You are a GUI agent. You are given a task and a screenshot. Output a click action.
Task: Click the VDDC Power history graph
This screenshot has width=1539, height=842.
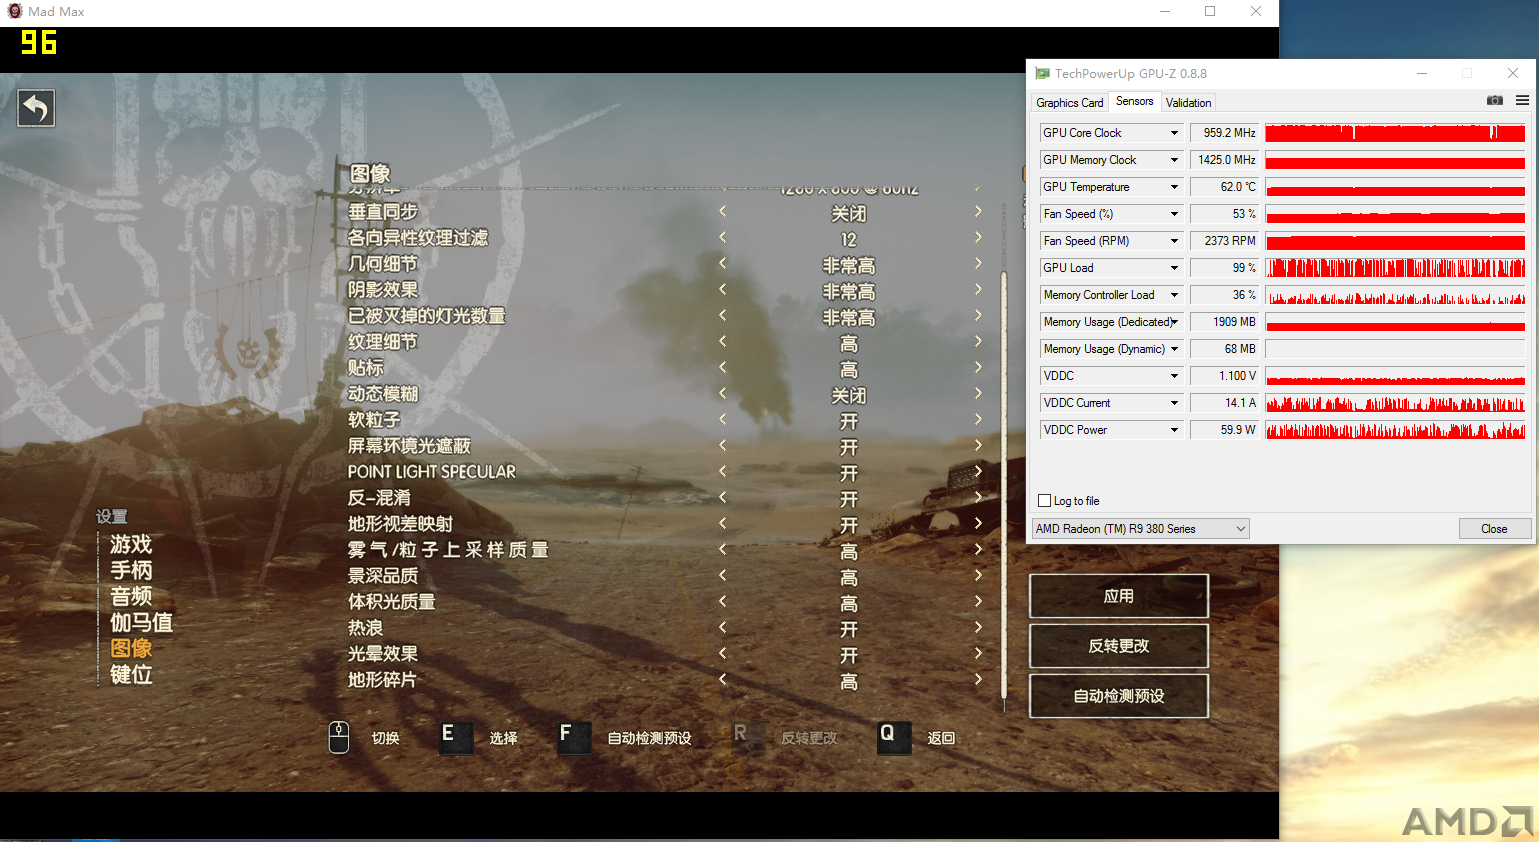coord(1395,430)
